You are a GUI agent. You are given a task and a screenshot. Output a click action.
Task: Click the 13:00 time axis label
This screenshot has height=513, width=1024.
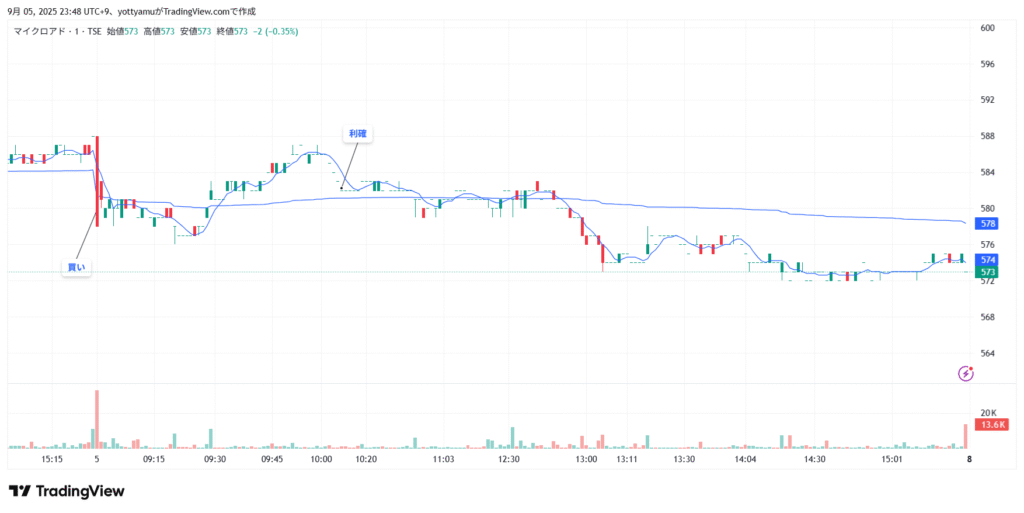[586, 459]
